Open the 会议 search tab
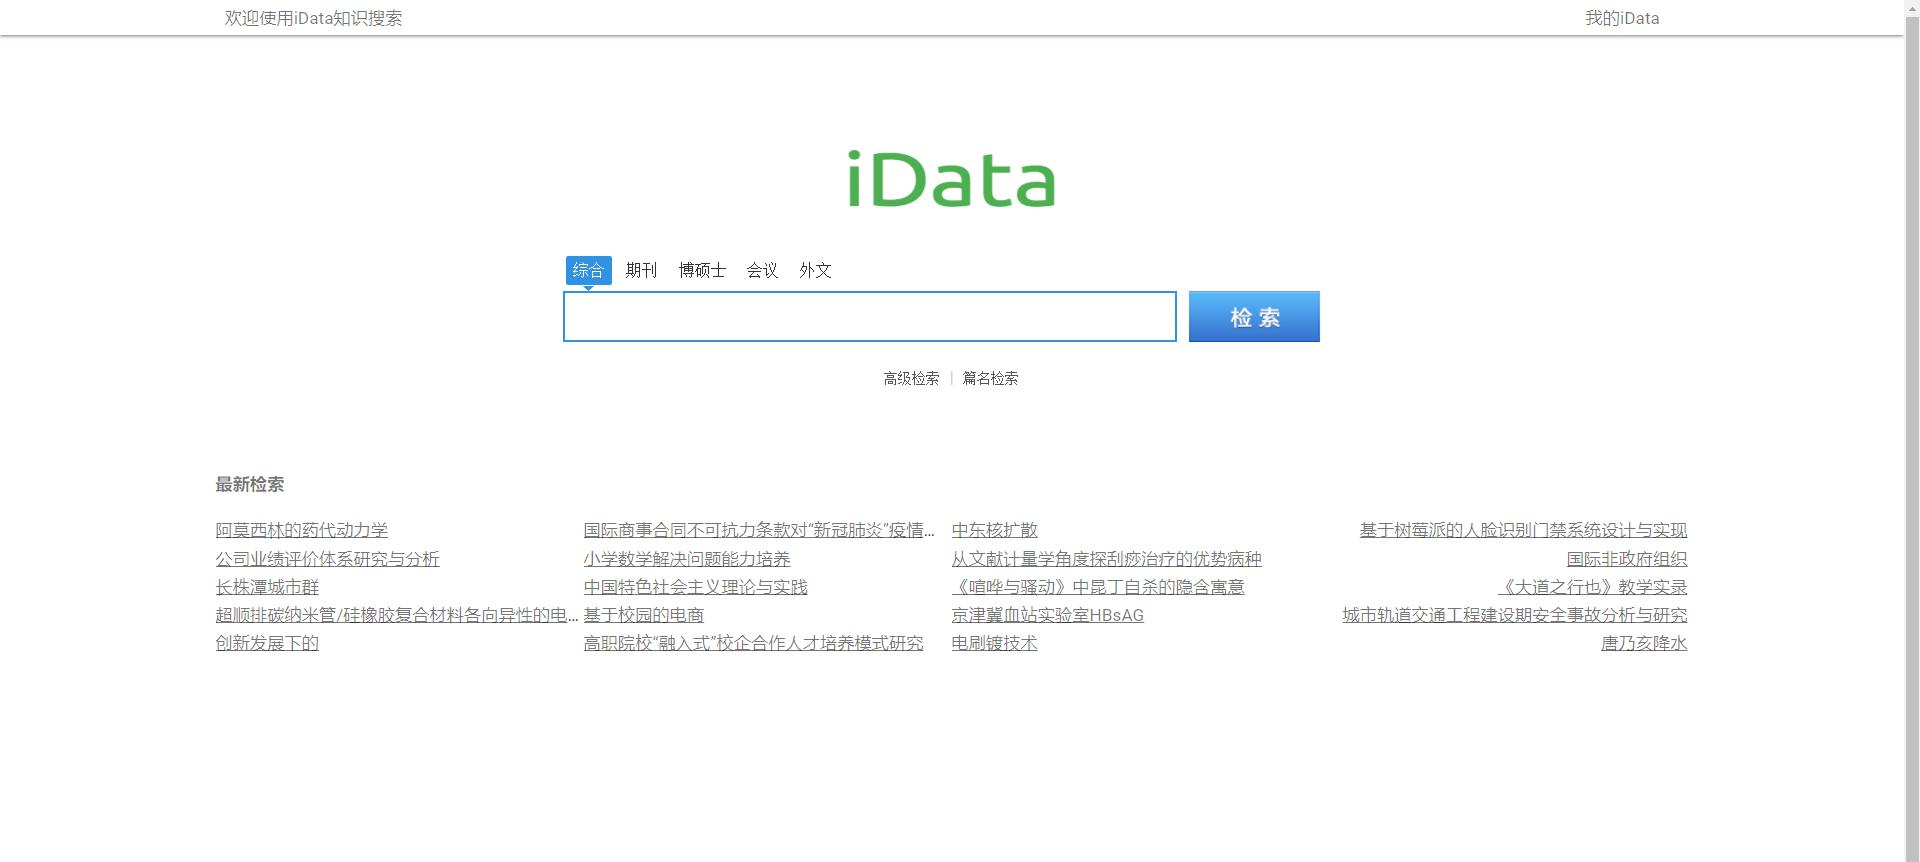The width and height of the screenshot is (1920, 862). pyautogui.click(x=762, y=270)
